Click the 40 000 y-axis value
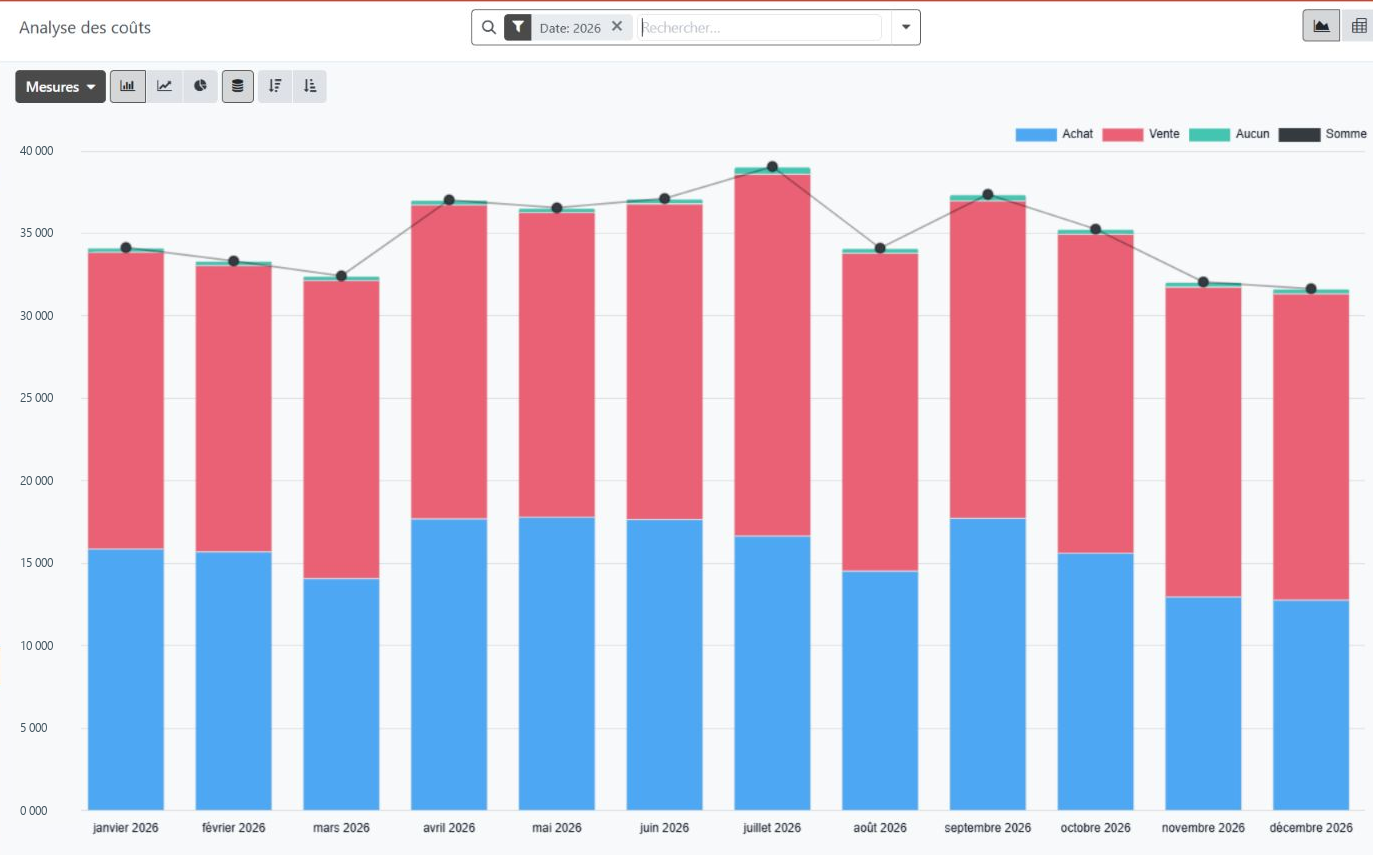Screen dimensions: 1373x855 (36, 151)
